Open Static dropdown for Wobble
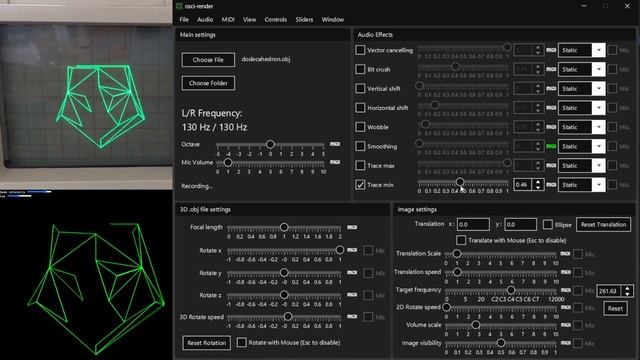 [582, 127]
